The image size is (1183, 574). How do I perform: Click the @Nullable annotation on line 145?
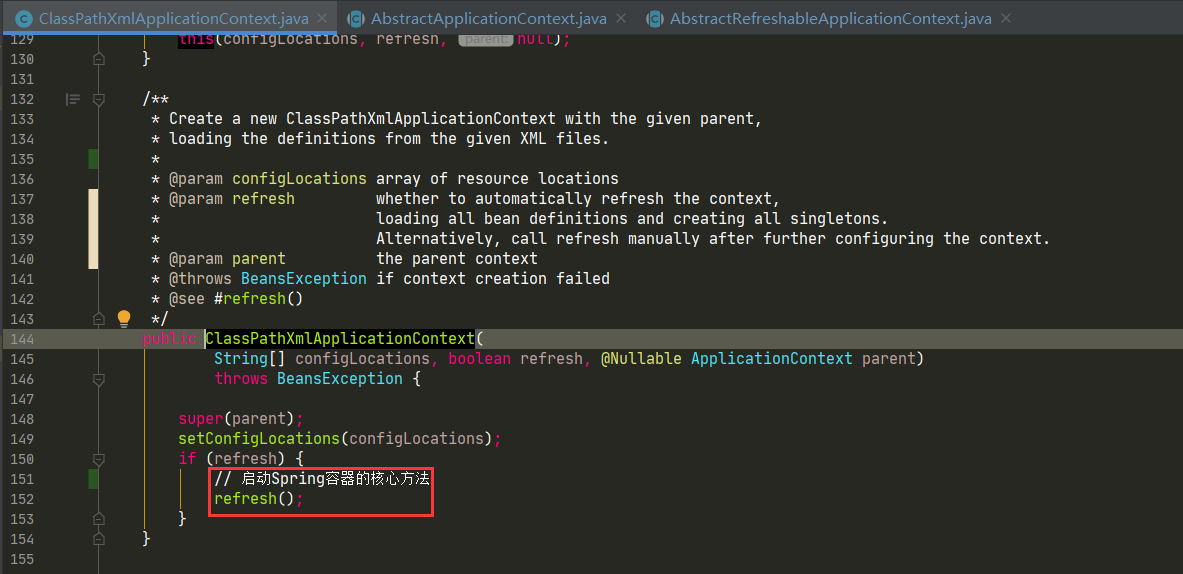(x=641, y=358)
